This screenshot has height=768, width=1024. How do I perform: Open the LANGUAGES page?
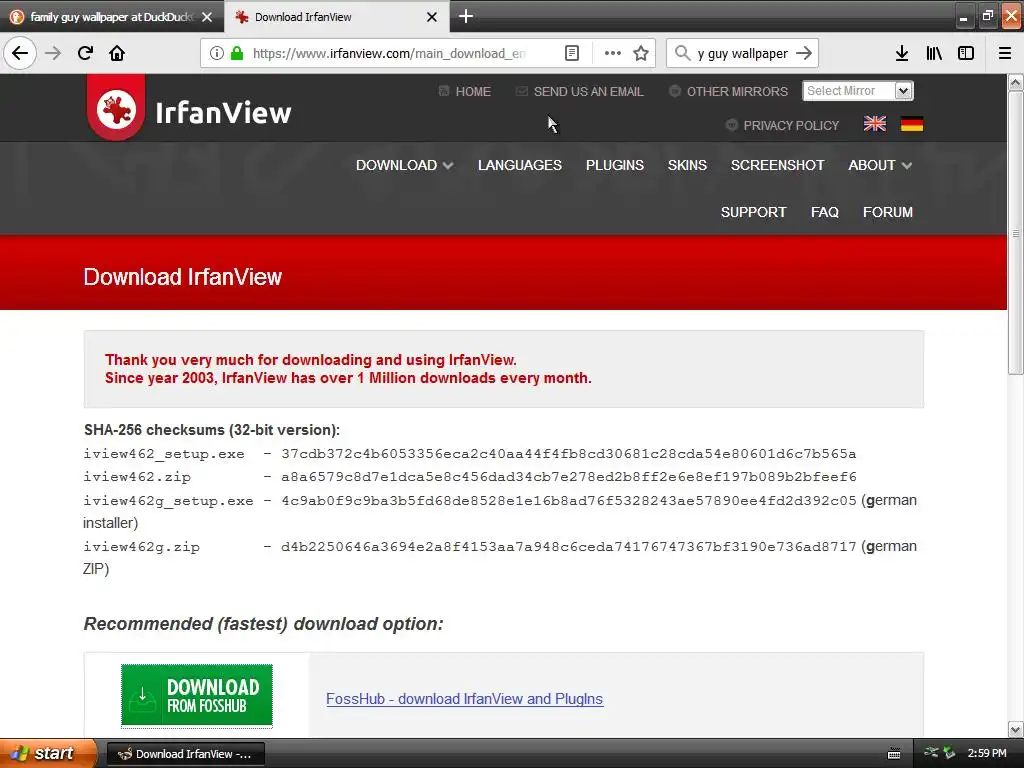pyautogui.click(x=520, y=165)
